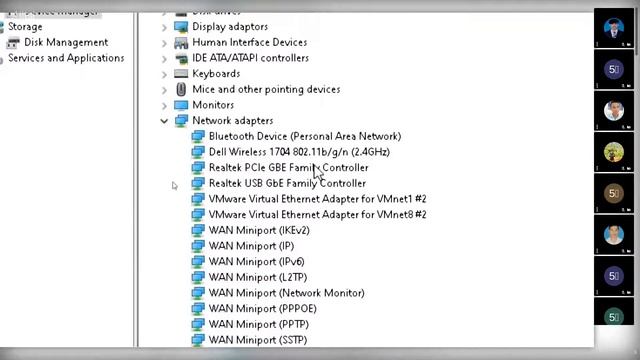Select the Network adapters label
This screenshot has width=640, height=360.
[x=233, y=121]
